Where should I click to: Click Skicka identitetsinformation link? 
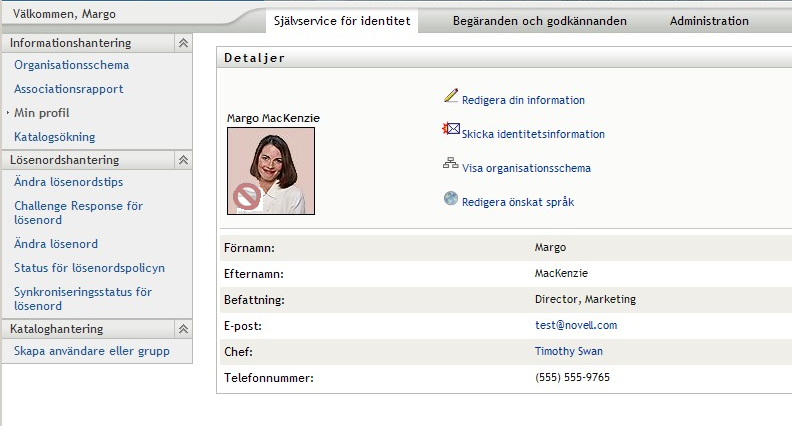[533, 134]
